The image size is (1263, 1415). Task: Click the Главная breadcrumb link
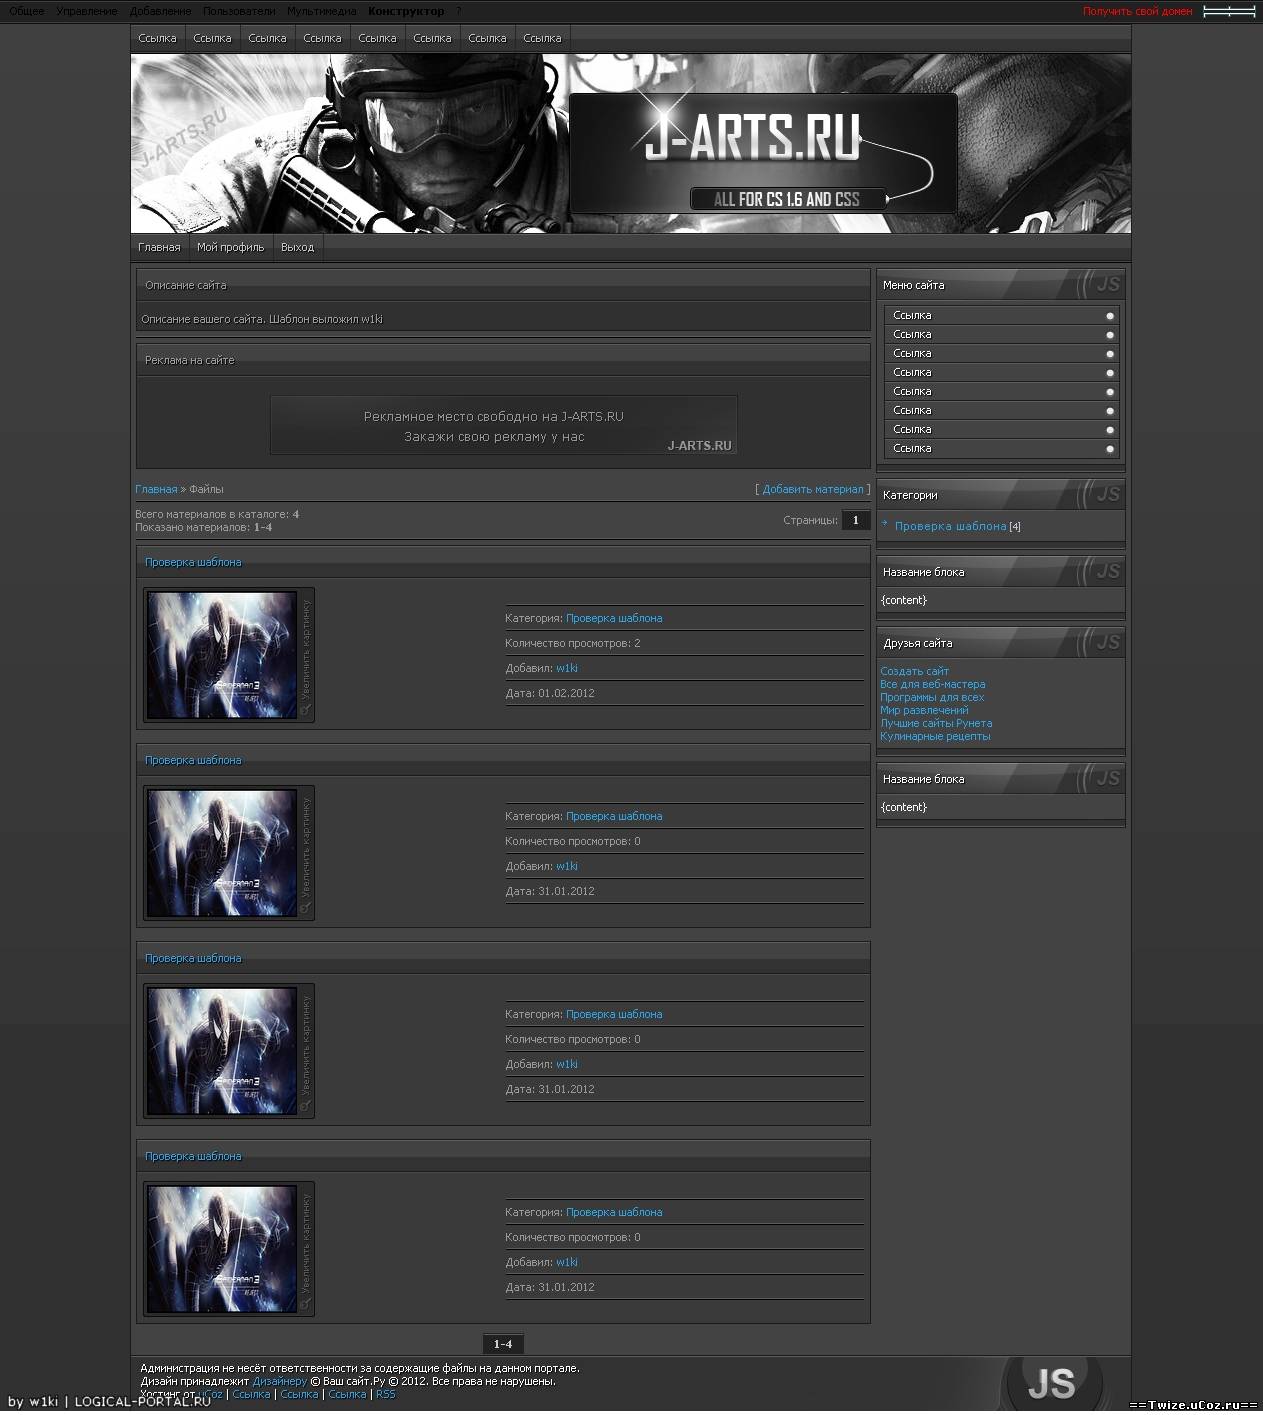tap(156, 489)
